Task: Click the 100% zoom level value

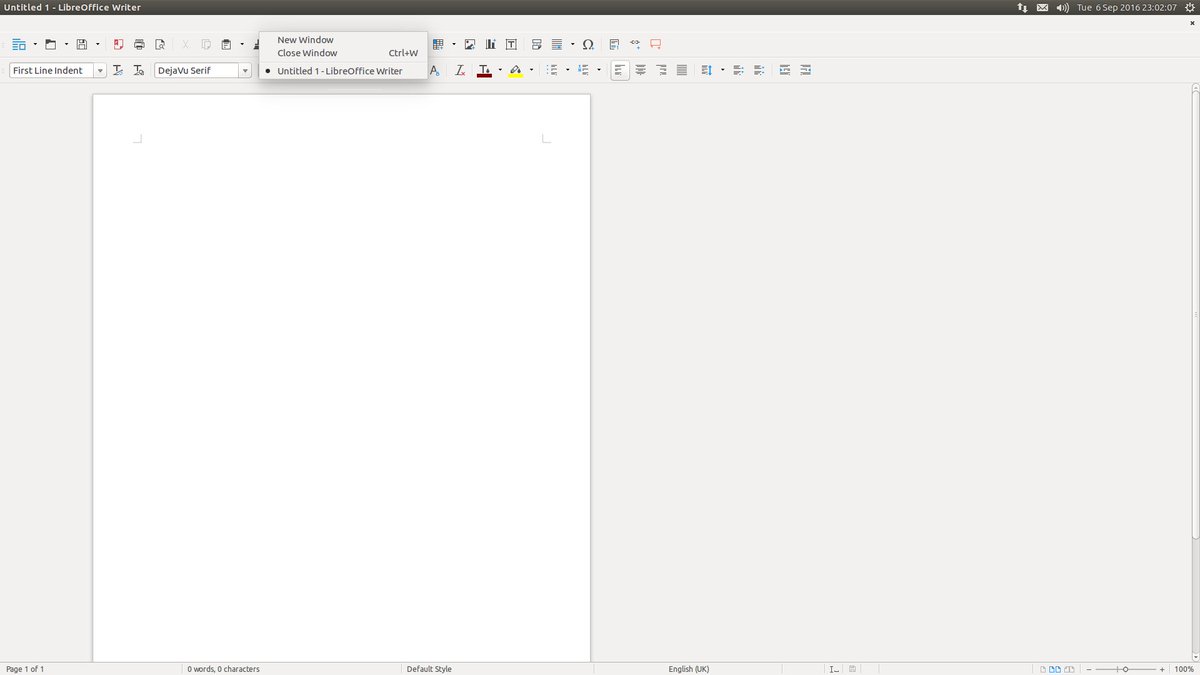Action: tap(1184, 669)
